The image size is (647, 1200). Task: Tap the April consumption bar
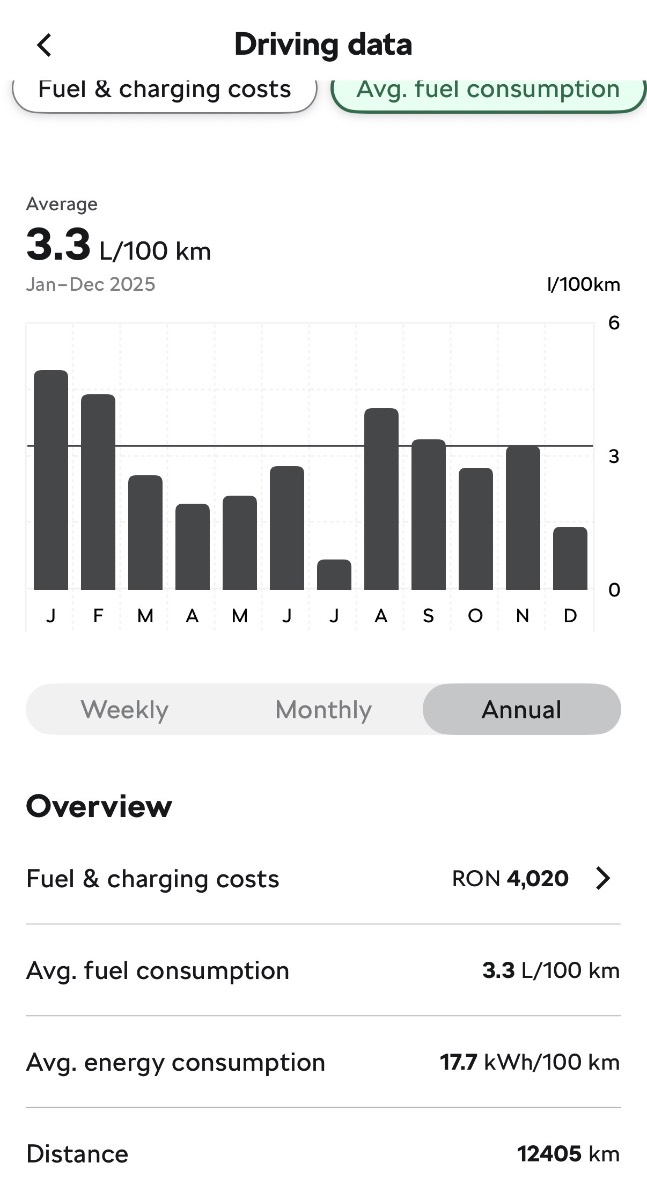(x=193, y=547)
